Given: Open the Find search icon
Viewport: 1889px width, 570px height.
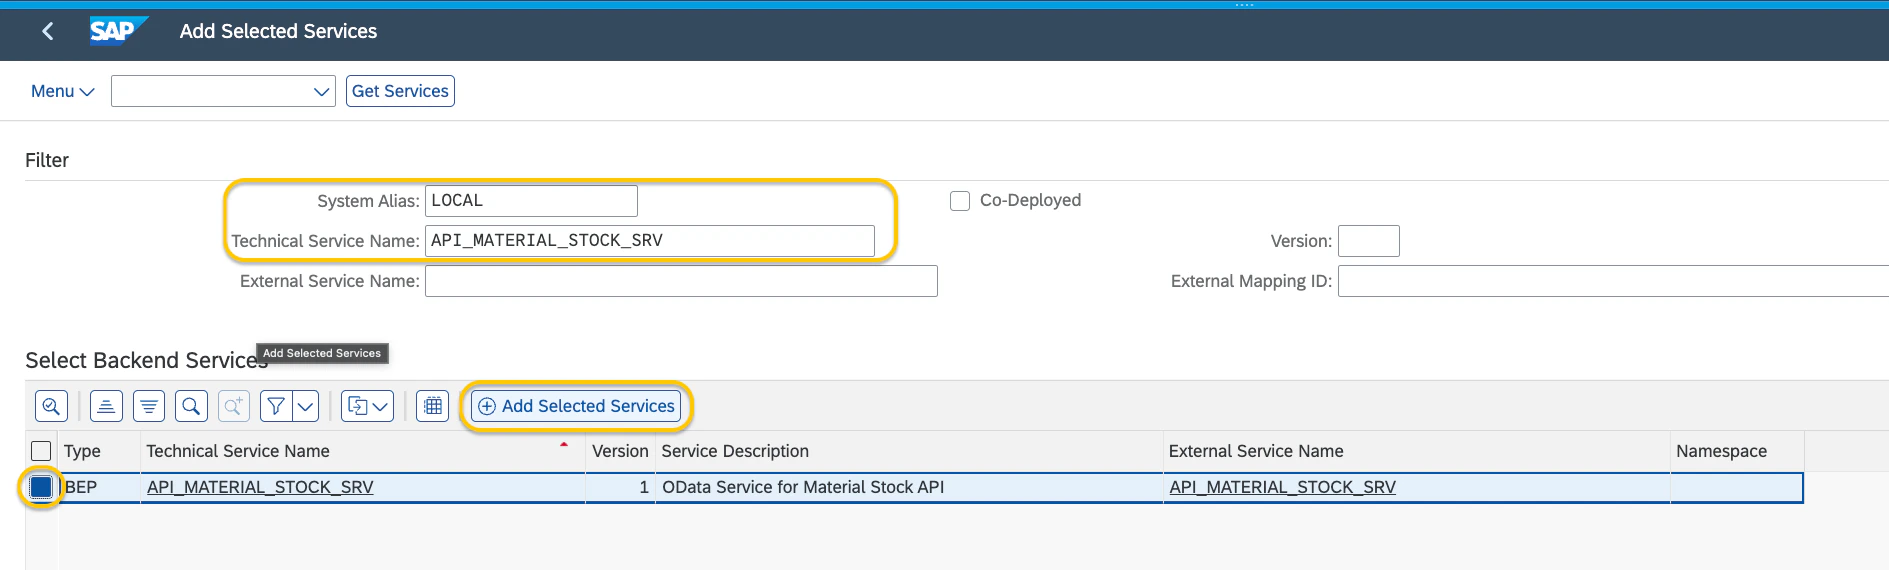Looking at the screenshot, I should click(191, 406).
